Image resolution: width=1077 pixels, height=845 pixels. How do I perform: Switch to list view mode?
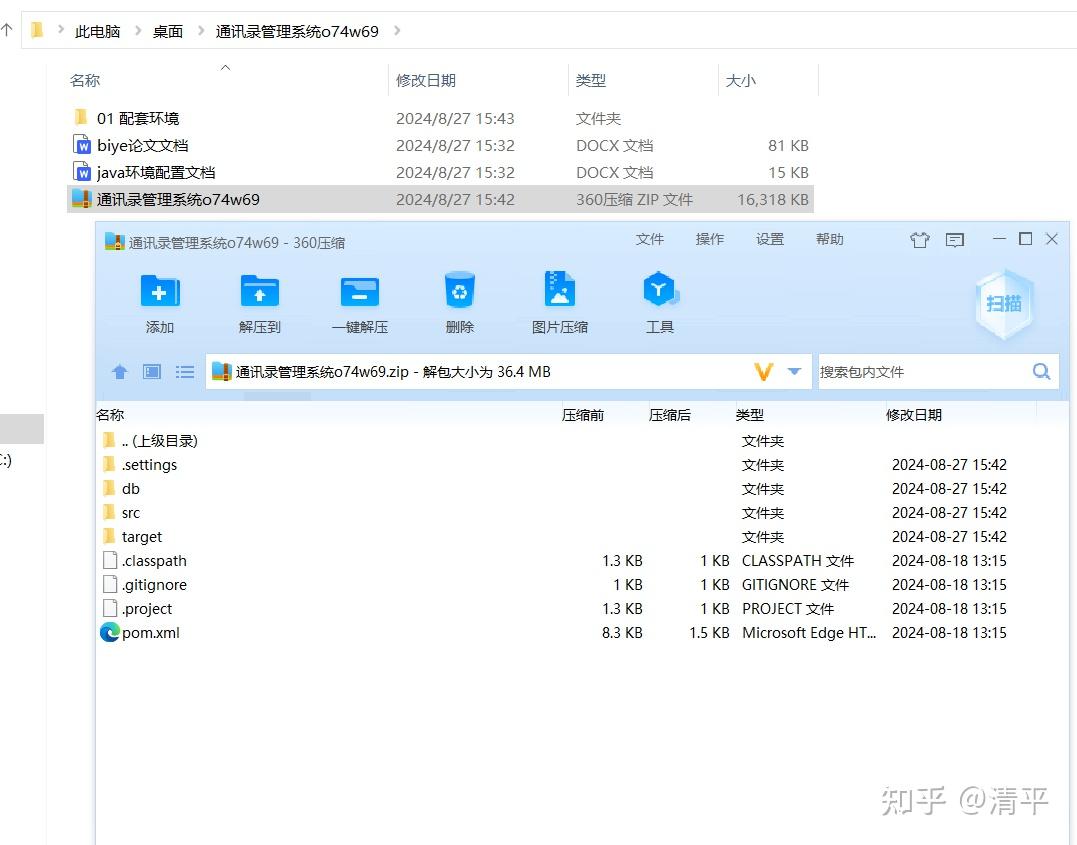[x=185, y=372]
